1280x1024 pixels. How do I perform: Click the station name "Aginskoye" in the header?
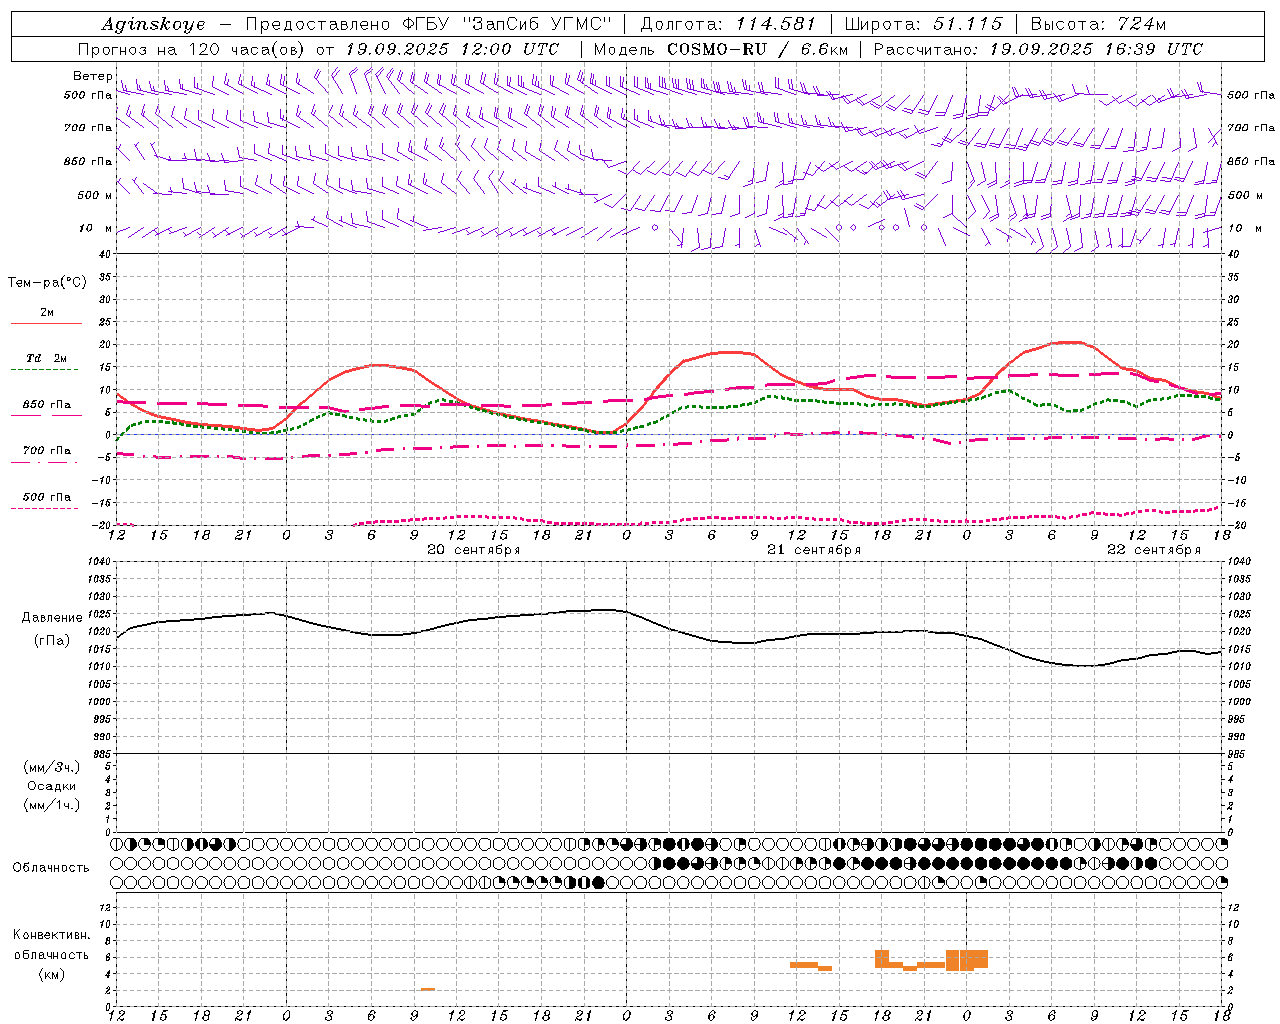click(154, 24)
